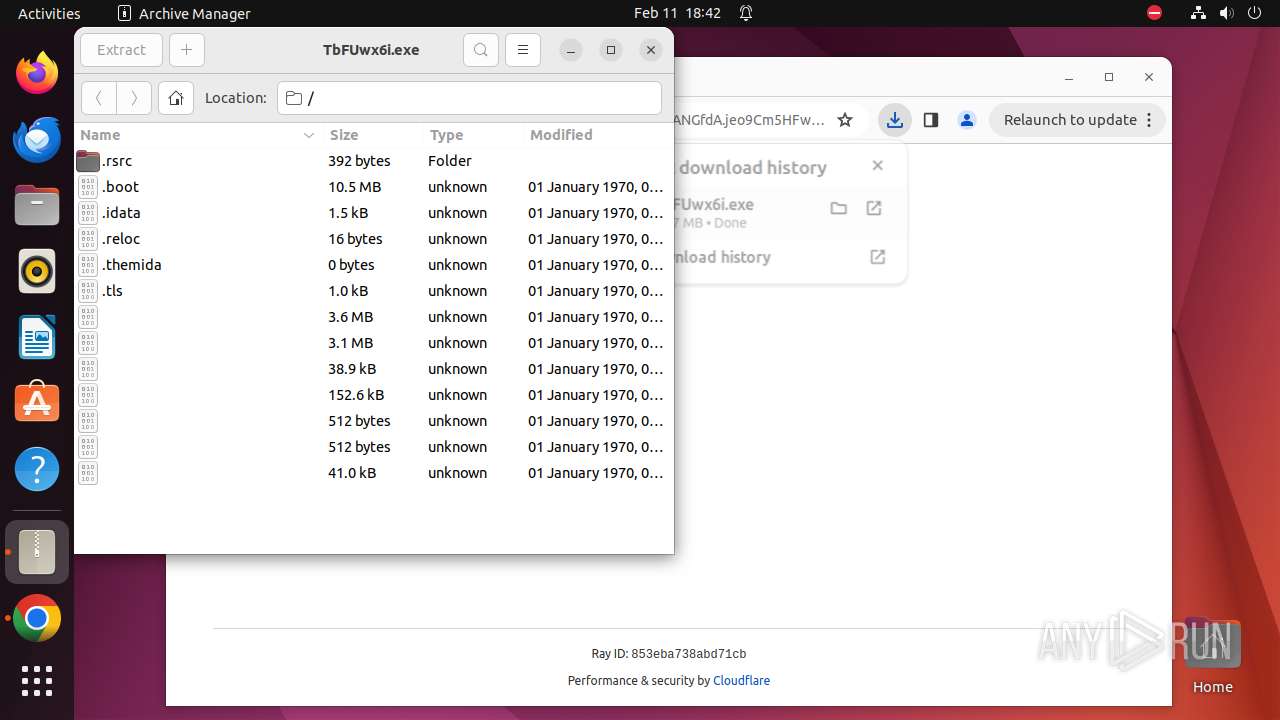Screen dimensions: 1280x720
Task: Select the unnamed 38.9 kB entry
Action: click(x=374, y=369)
